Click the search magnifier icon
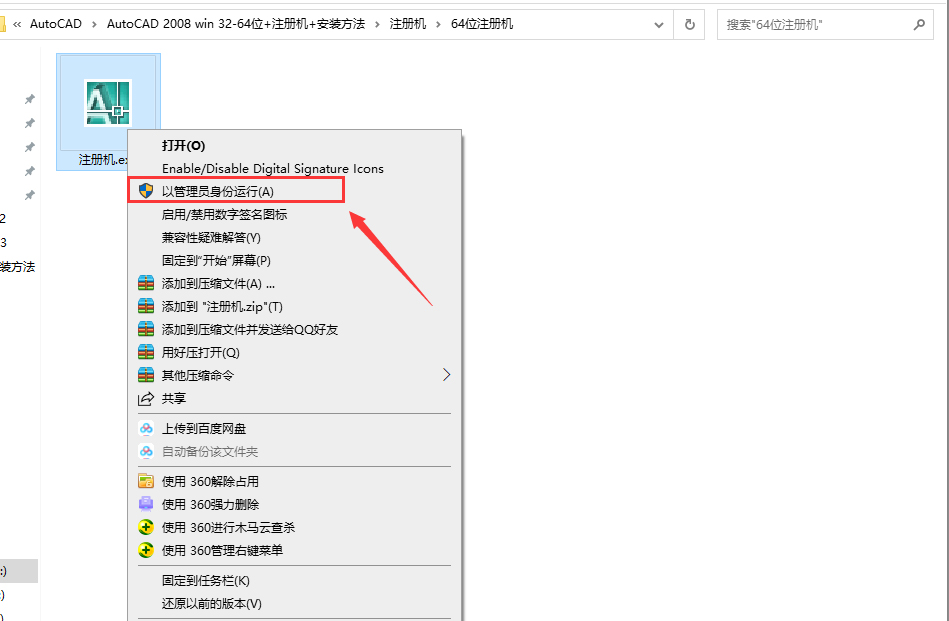 [x=919, y=25]
